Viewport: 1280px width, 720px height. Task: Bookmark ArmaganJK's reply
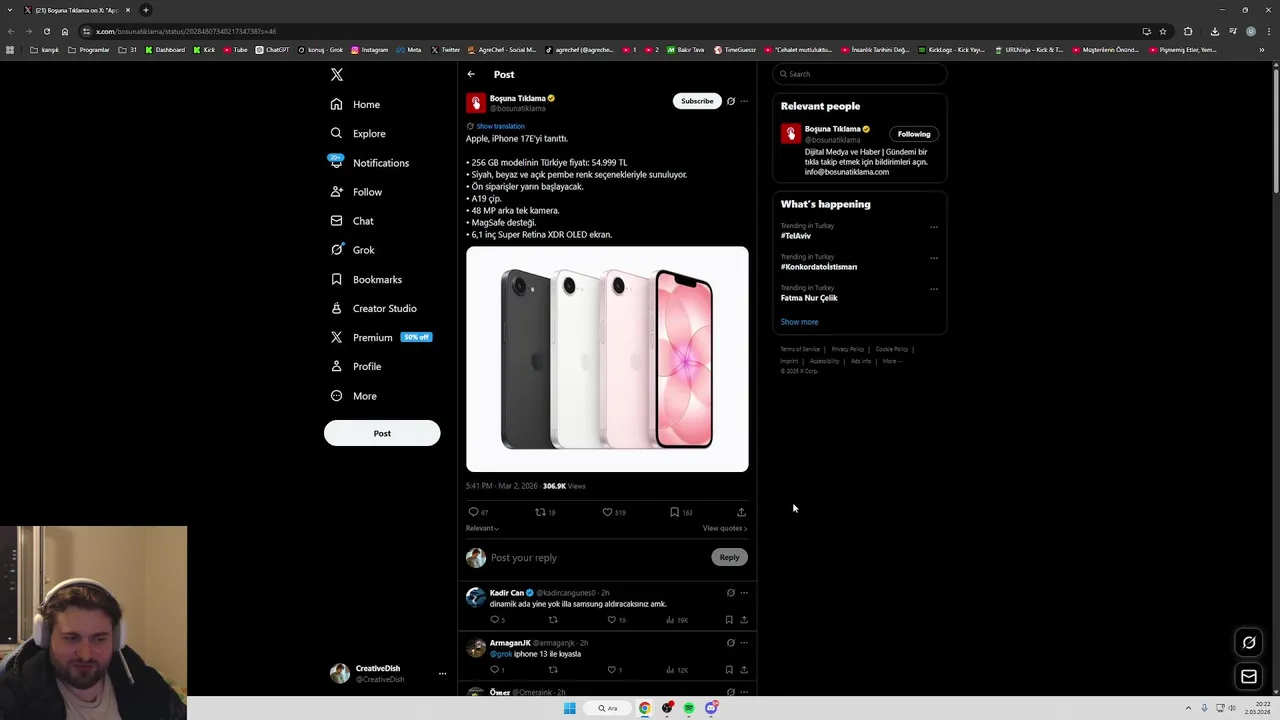tap(729, 670)
